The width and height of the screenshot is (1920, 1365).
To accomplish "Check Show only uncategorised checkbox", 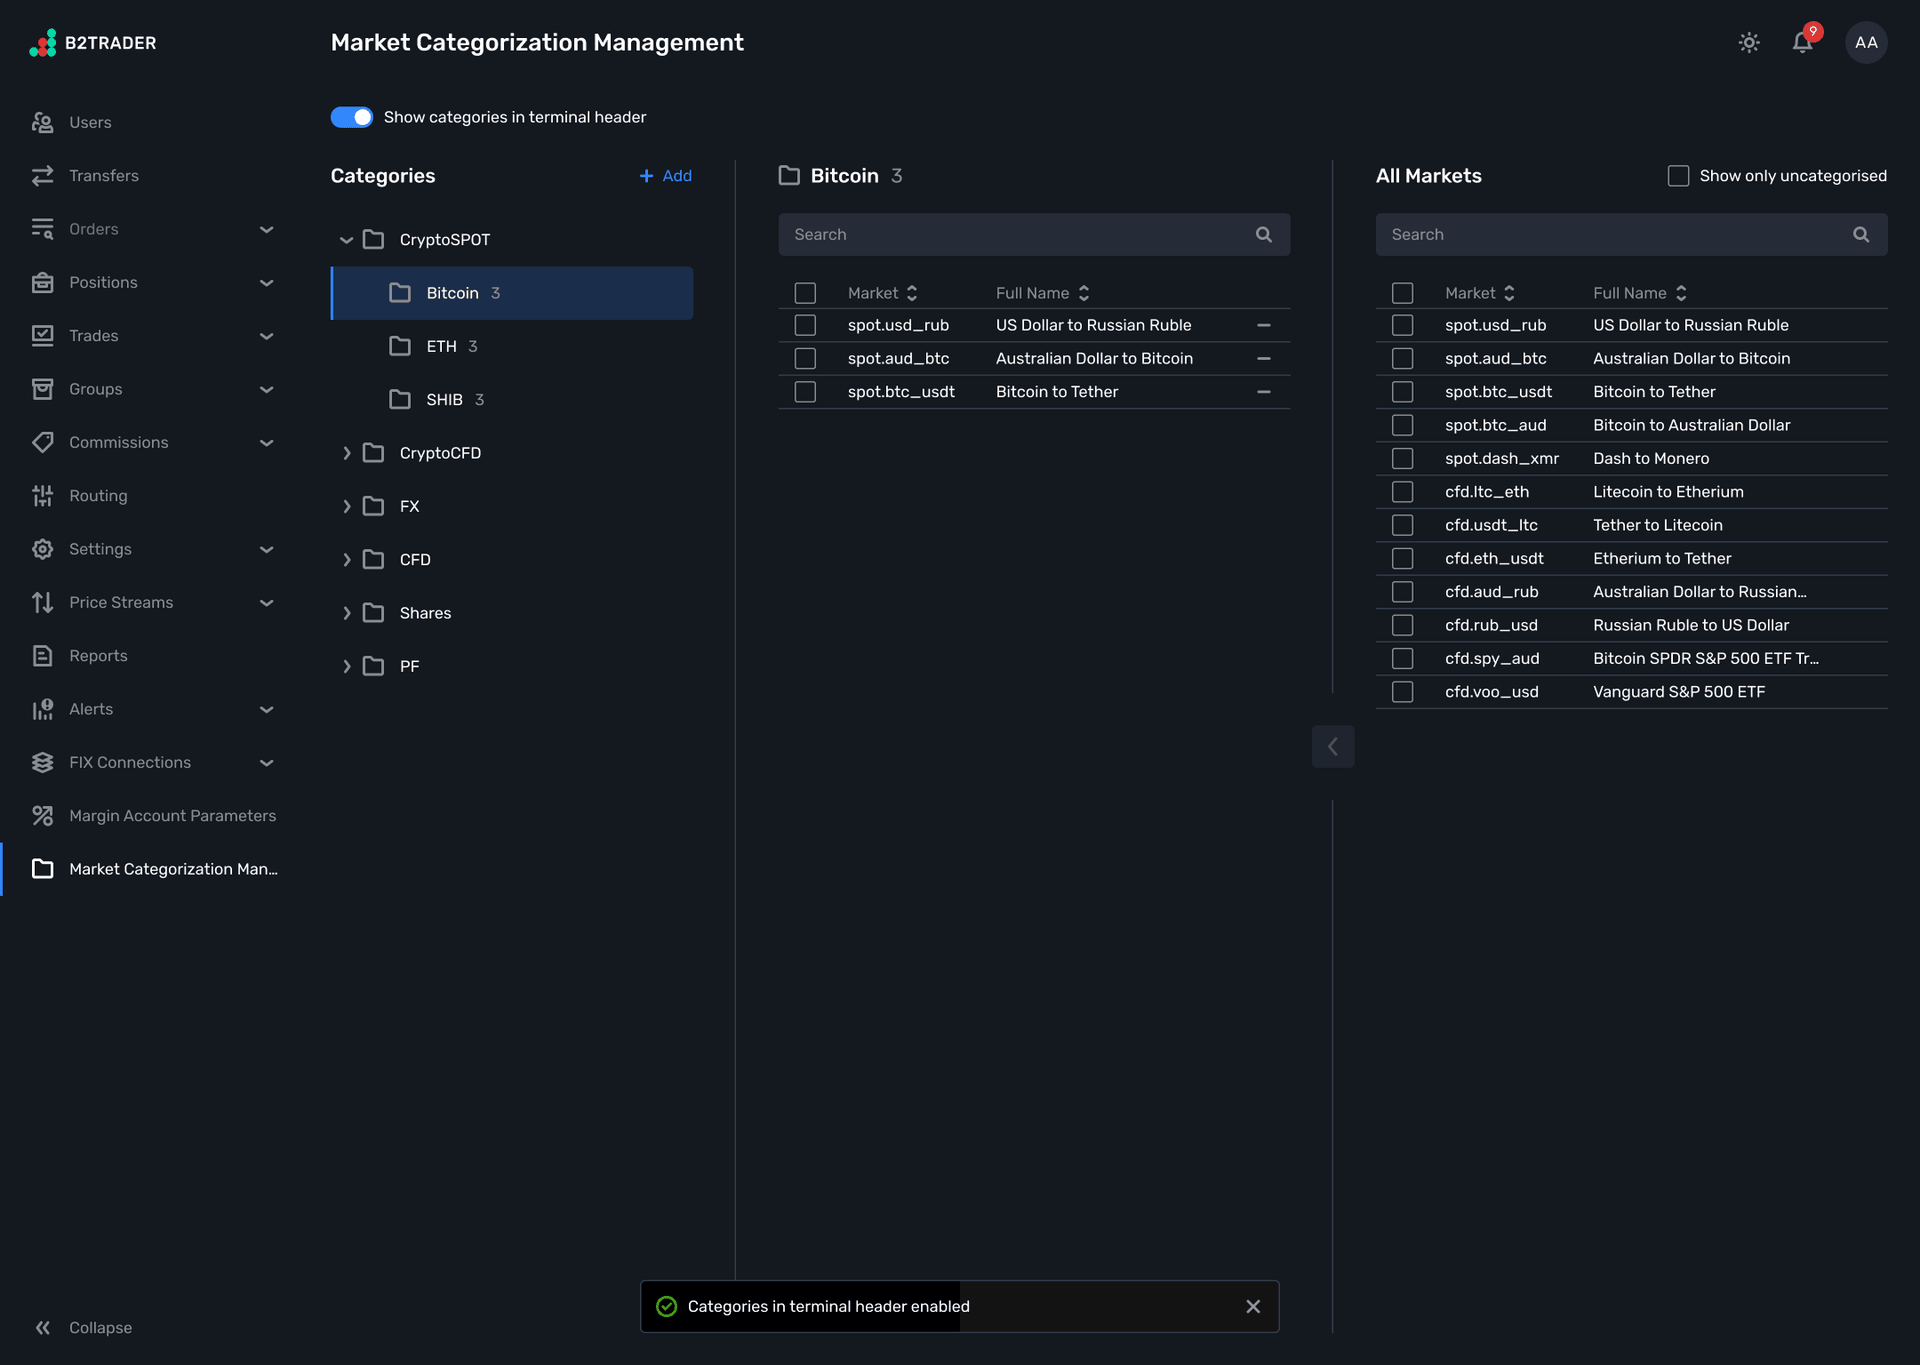I will pos(1678,176).
